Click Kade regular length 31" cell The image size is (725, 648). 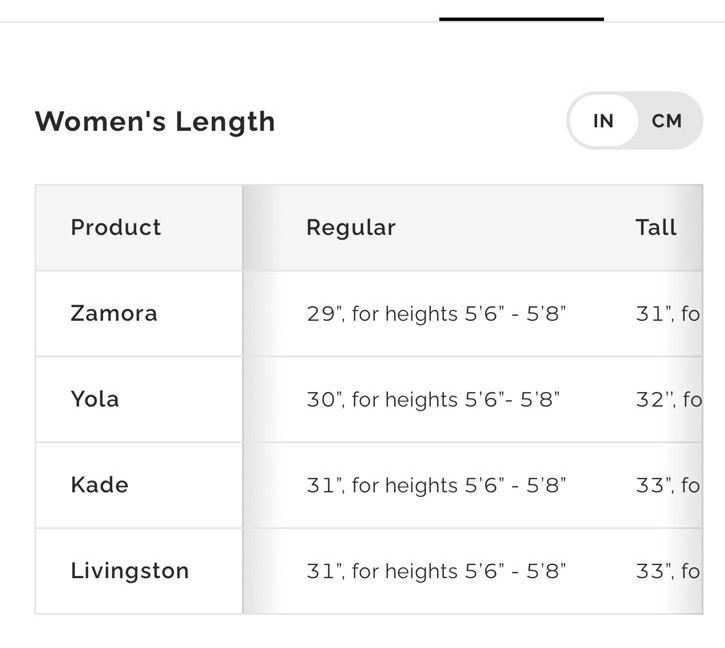click(436, 485)
